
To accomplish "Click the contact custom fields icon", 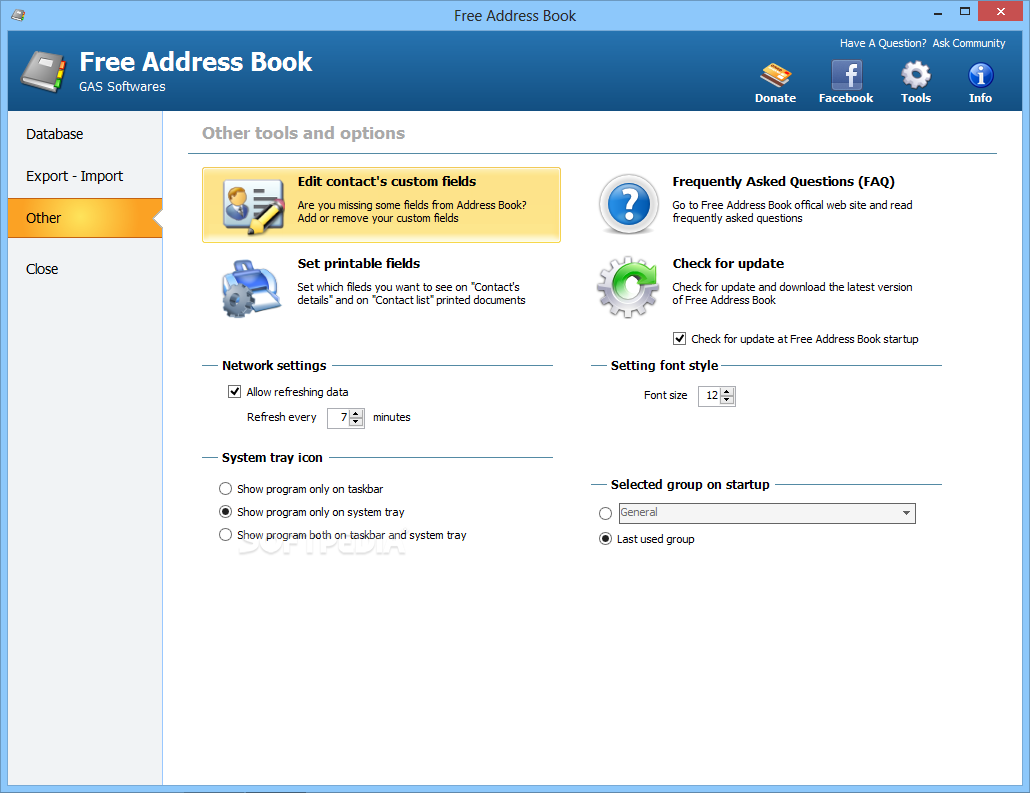I will pos(253,206).
